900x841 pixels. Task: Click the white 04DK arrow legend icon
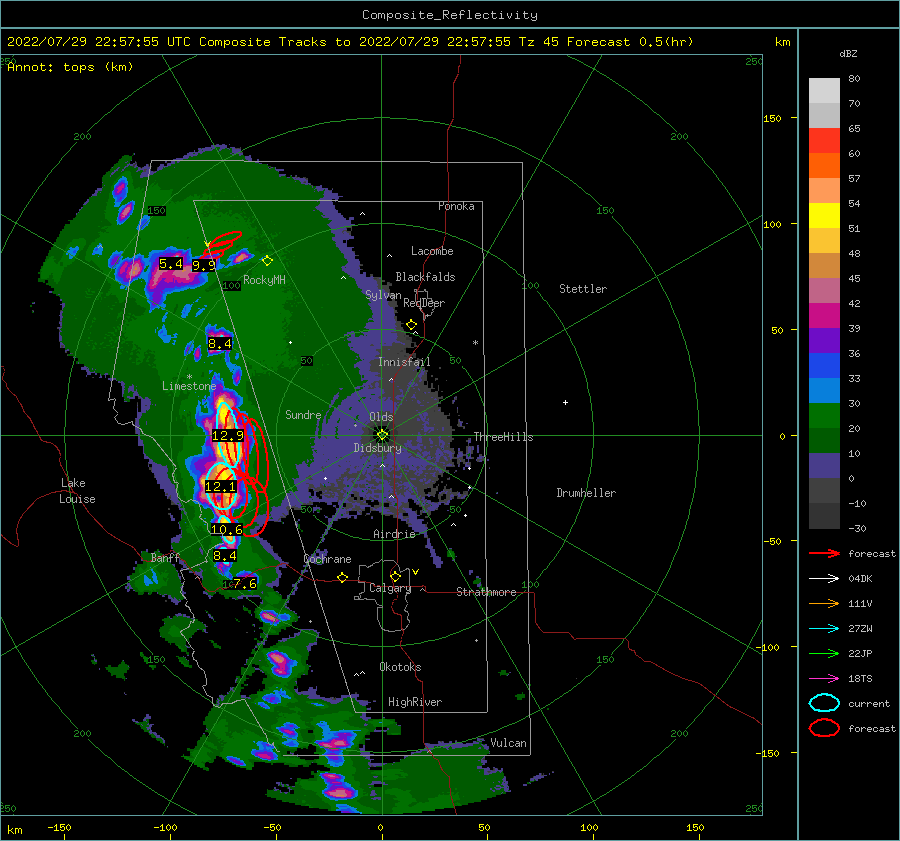pyautogui.click(x=824, y=579)
